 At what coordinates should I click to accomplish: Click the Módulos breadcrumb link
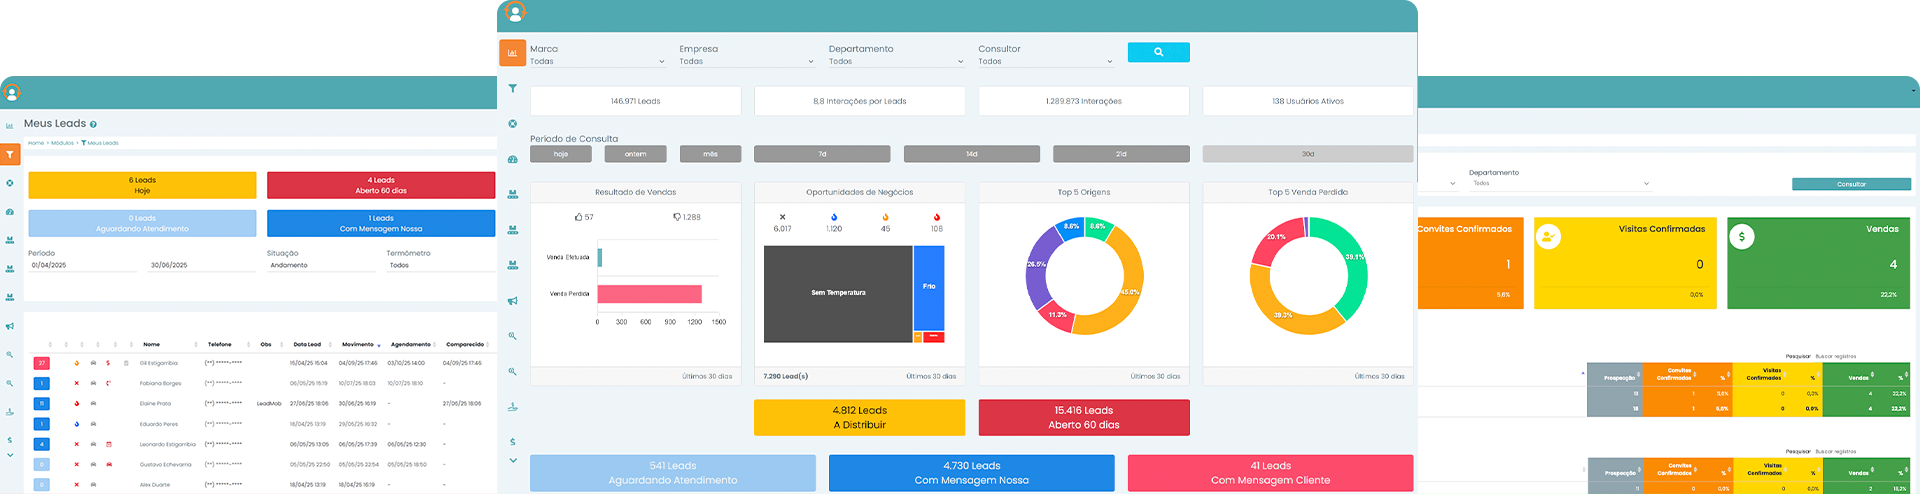(x=62, y=143)
